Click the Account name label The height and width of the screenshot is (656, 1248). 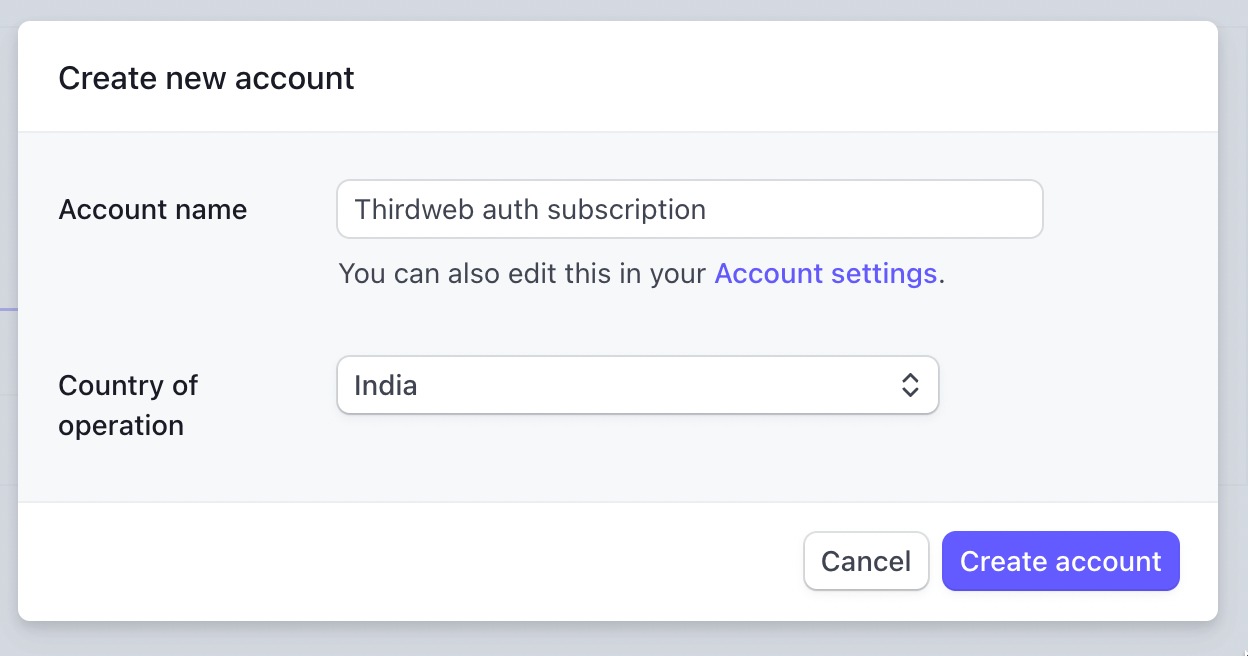(152, 209)
